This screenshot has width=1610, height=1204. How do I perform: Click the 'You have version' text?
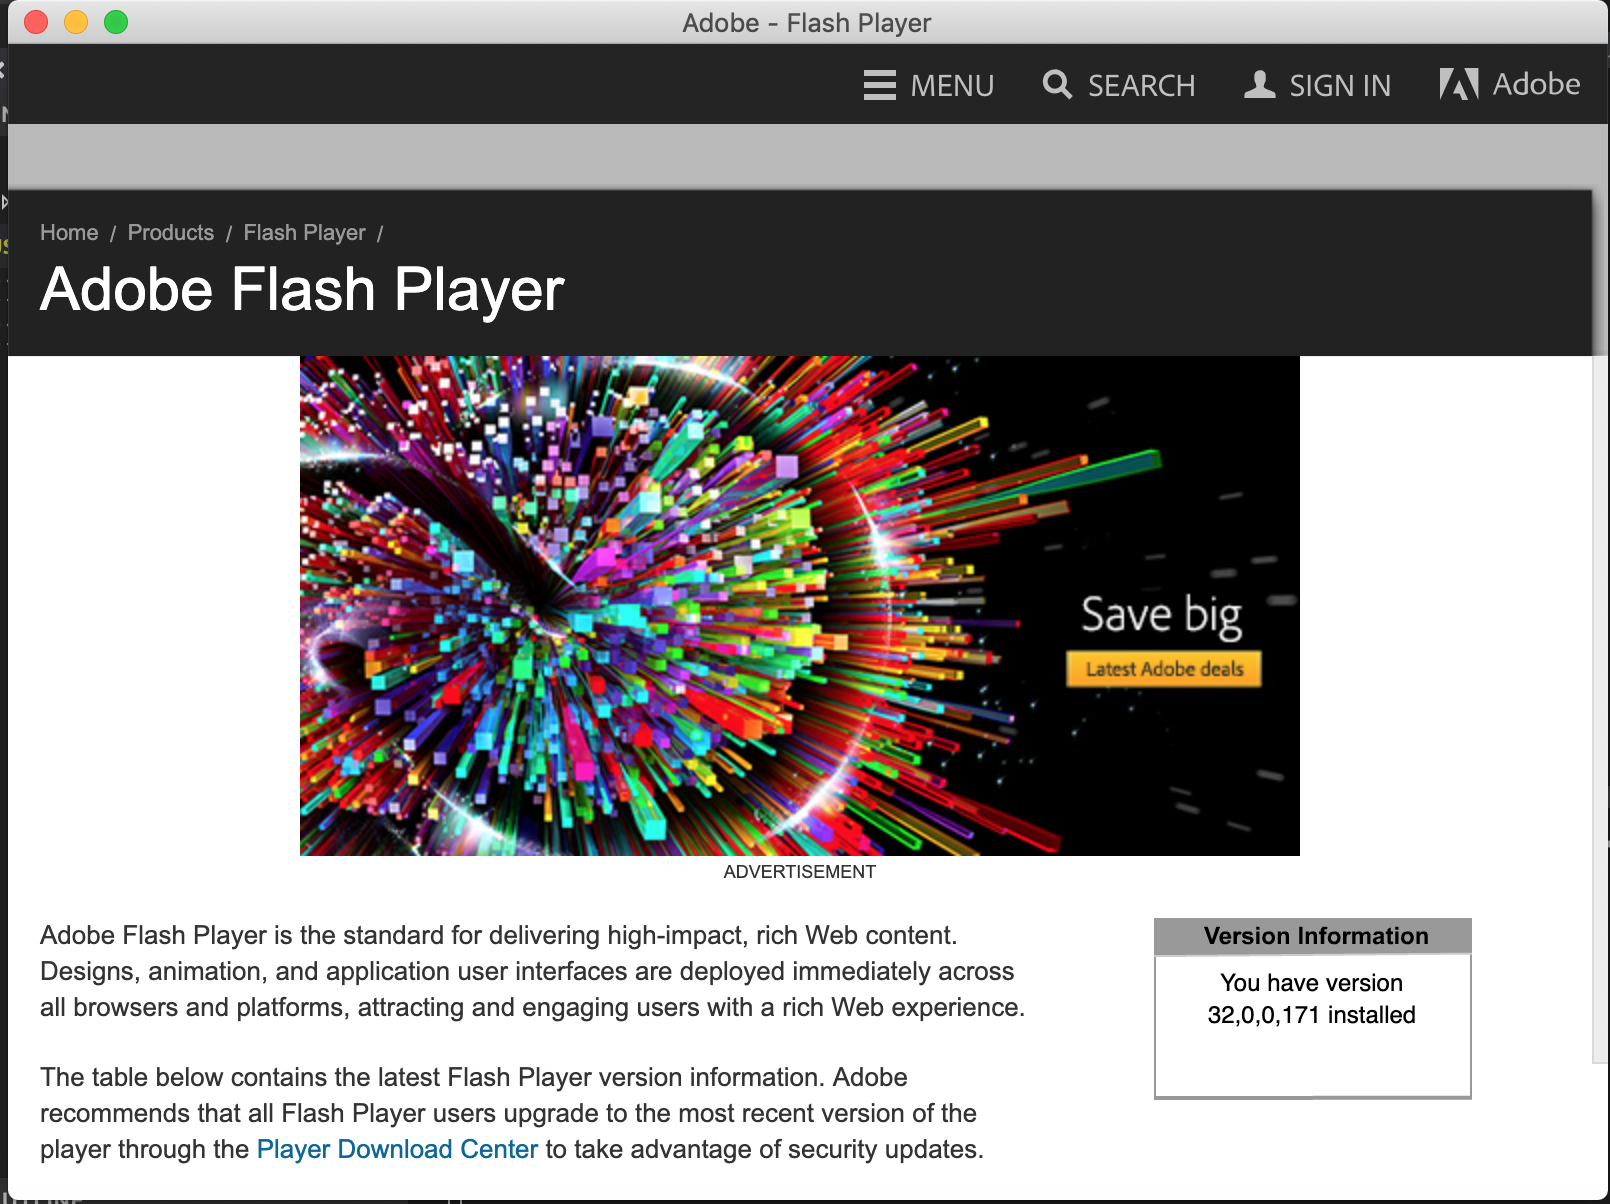pos(1311,983)
